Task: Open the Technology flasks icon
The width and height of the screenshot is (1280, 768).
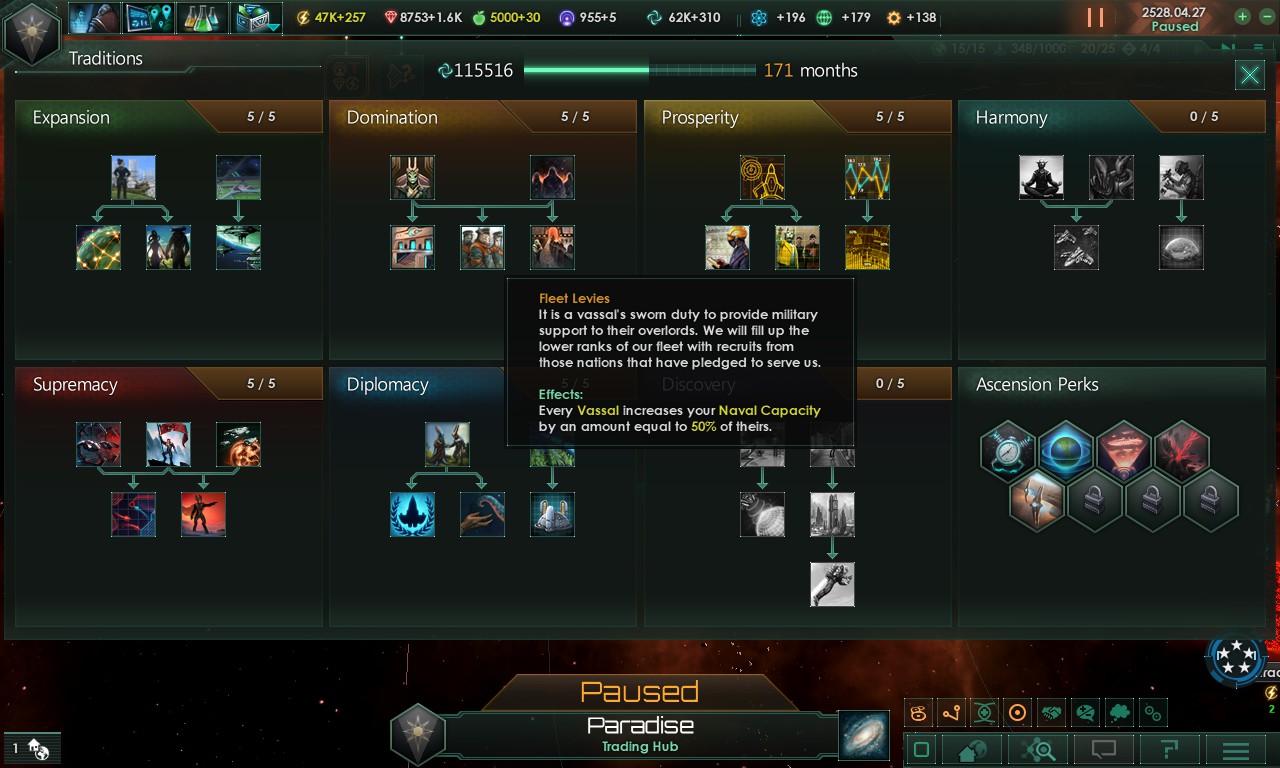Action: click(203, 17)
